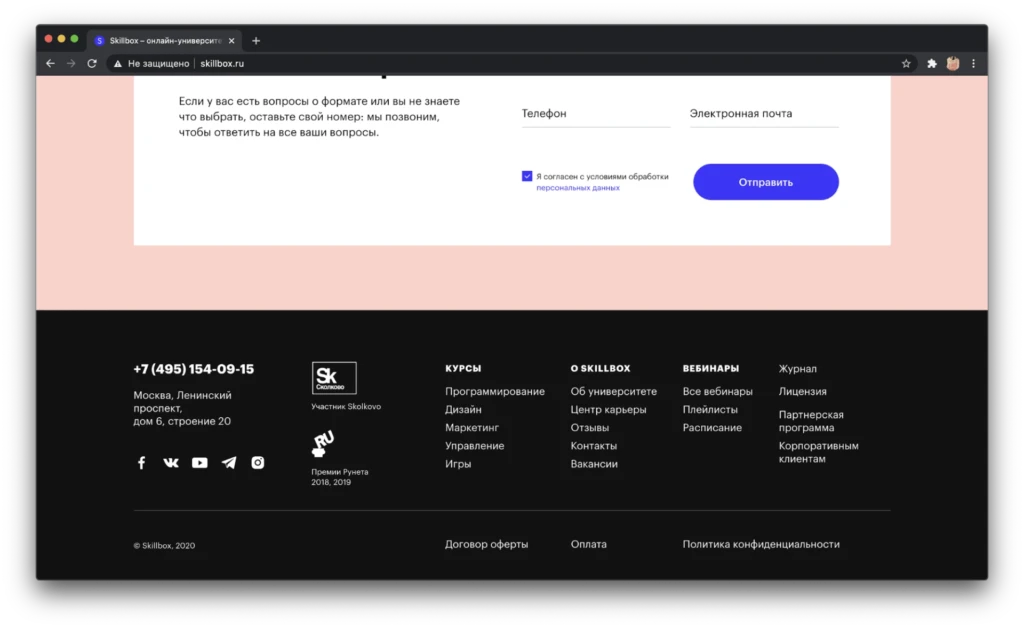This screenshot has width=1024, height=628.
Task: Click the ВЕБИНАРЫ footer heading
Action: pos(711,368)
